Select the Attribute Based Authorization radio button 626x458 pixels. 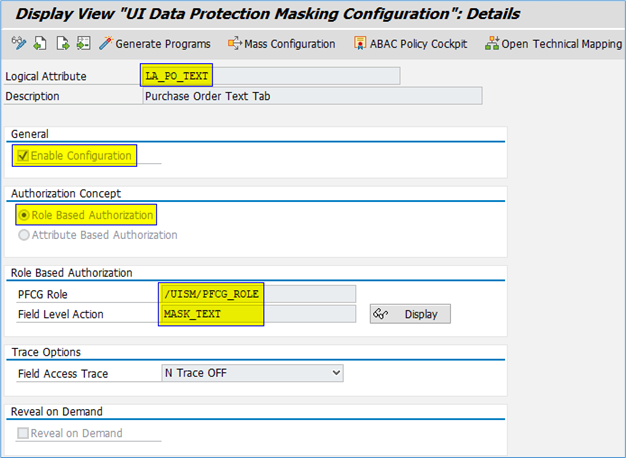coord(24,235)
